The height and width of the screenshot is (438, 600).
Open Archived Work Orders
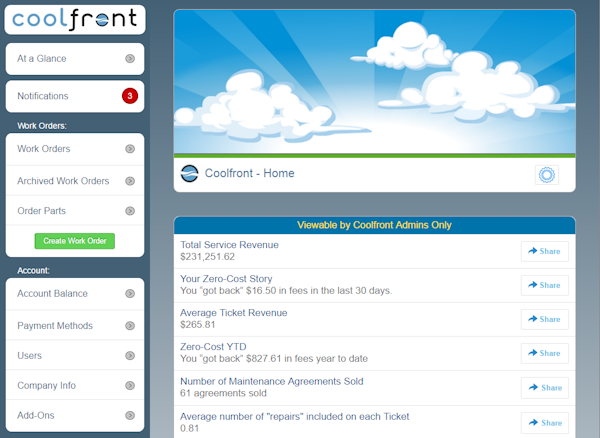coord(75,181)
